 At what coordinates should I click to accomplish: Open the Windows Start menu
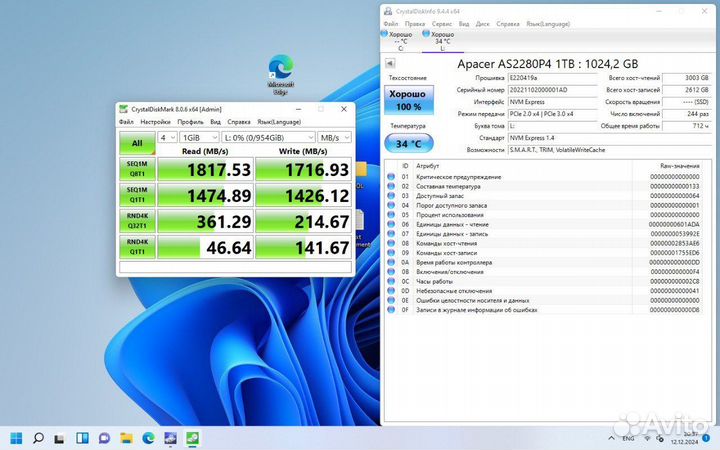coord(16,438)
